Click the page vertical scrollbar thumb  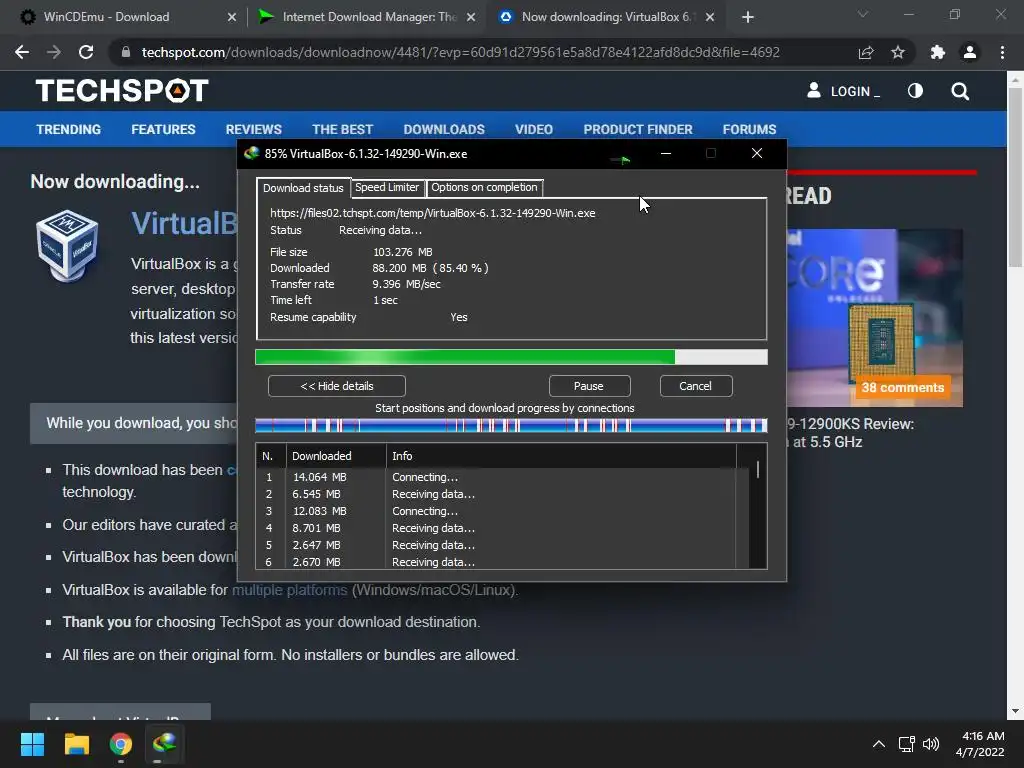(1015, 177)
